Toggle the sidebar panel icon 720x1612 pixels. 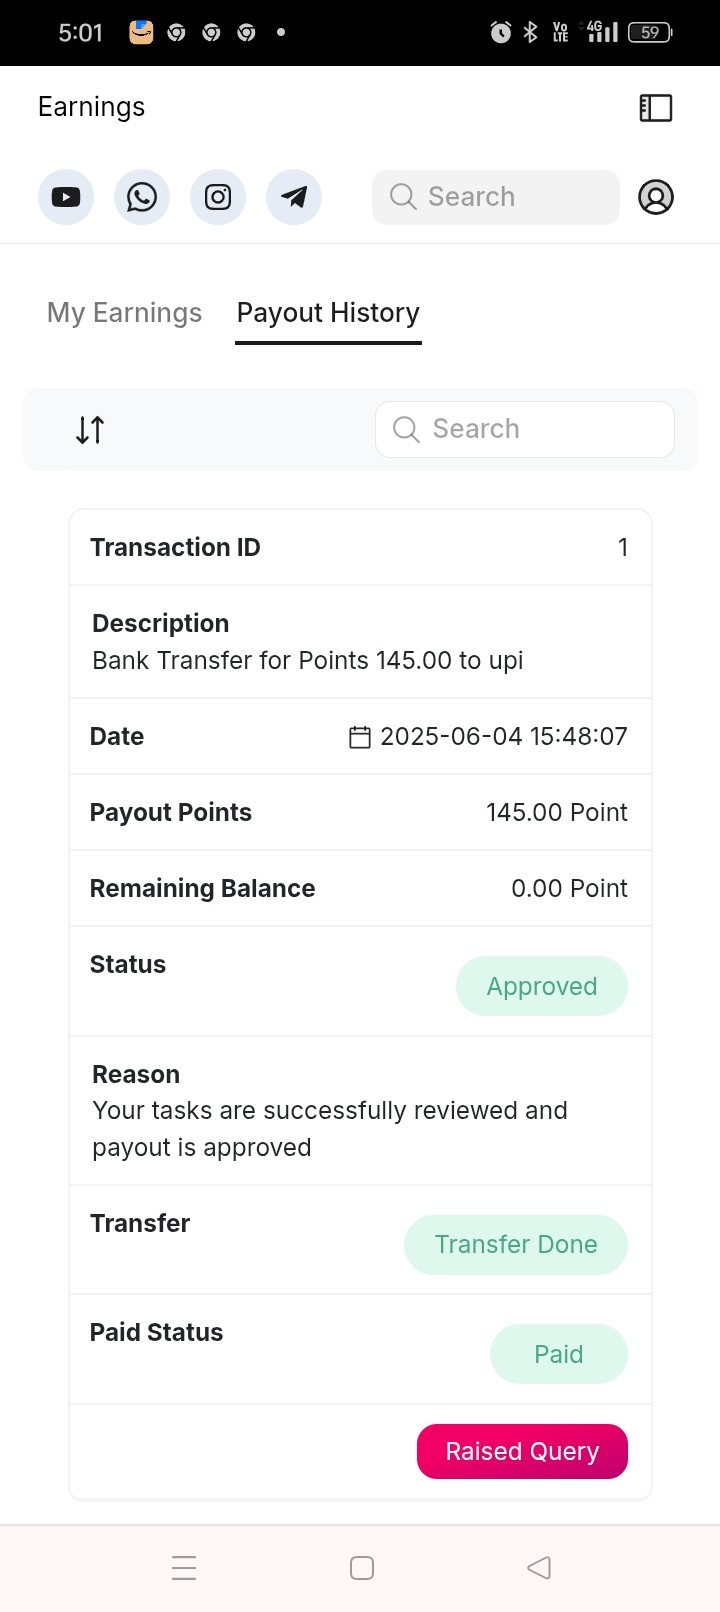pyautogui.click(x=656, y=108)
